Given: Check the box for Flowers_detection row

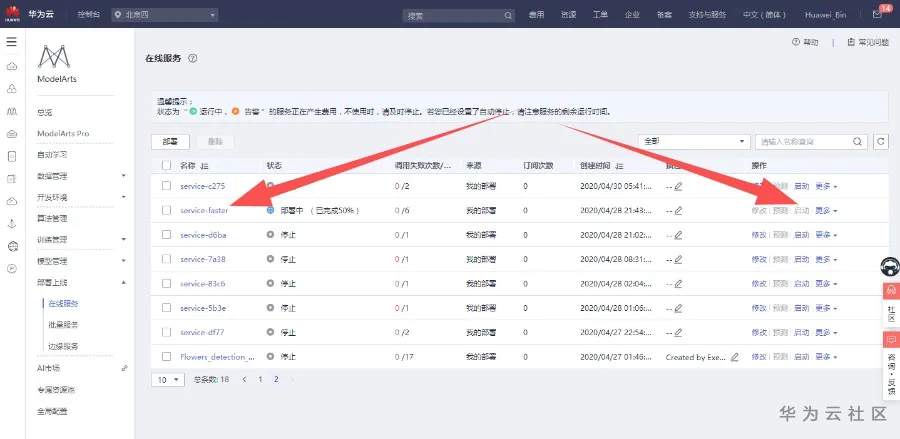Looking at the screenshot, I should [166, 356].
